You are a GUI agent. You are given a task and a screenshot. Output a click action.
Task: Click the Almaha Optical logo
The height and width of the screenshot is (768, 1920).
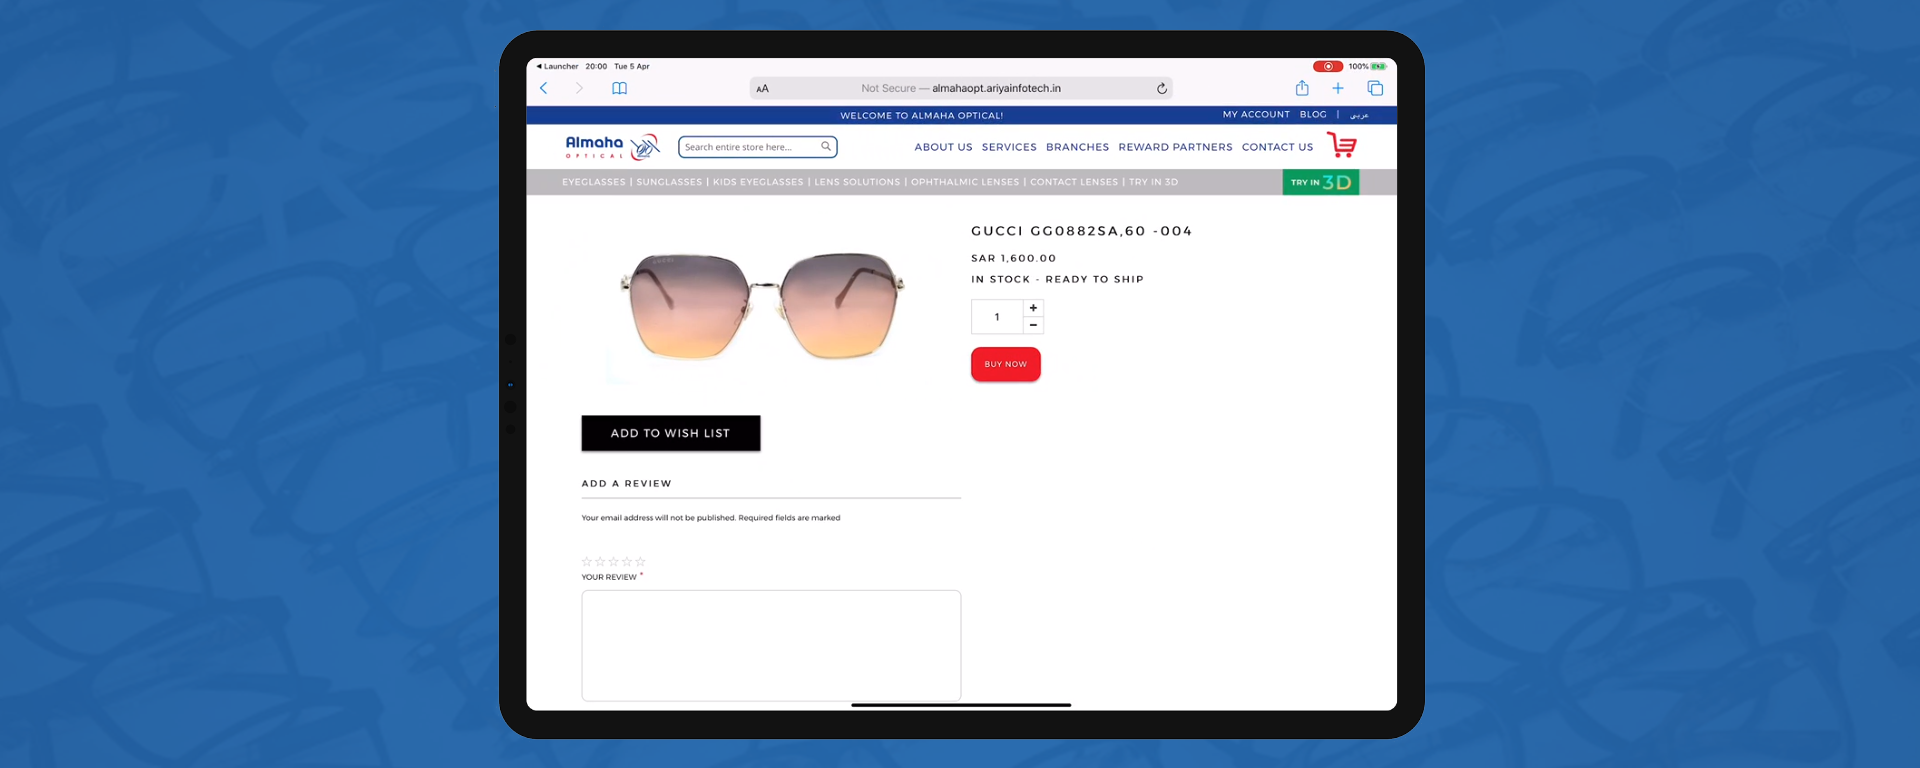[612, 147]
